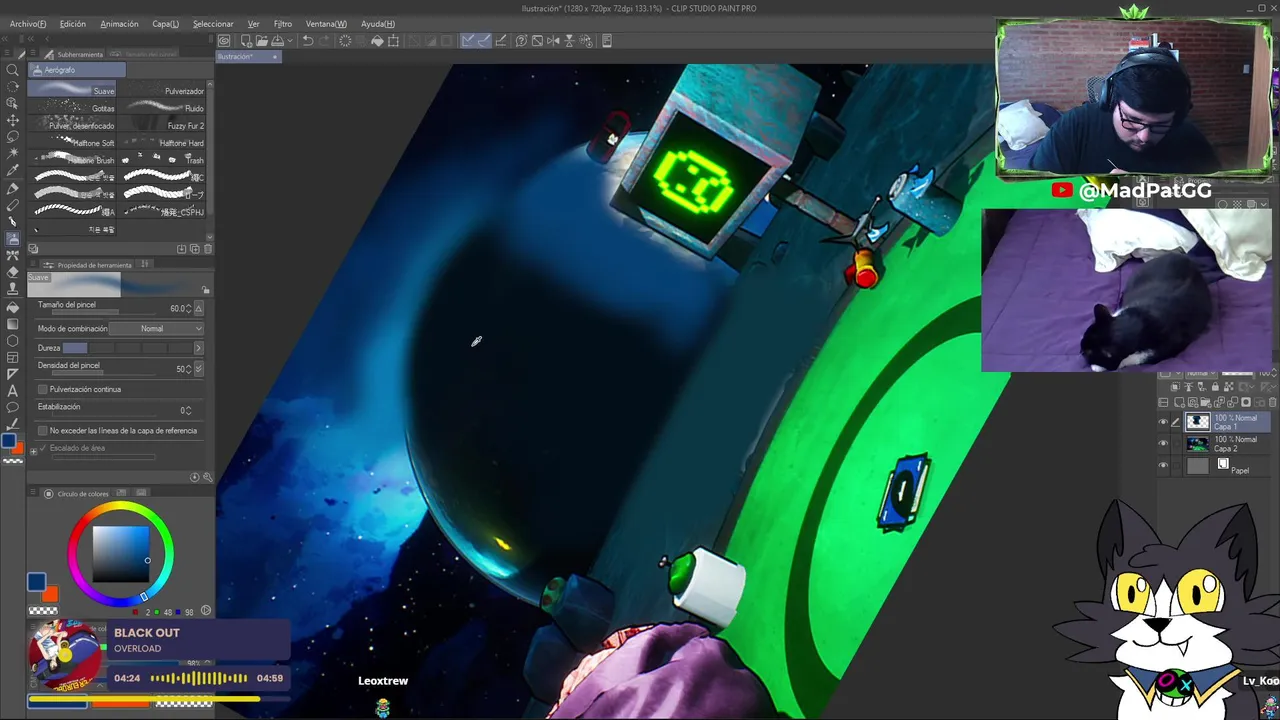This screenshot has width=1280, height=720.
Task: Select the Fill bucket tool
Action: click(13, 307)
